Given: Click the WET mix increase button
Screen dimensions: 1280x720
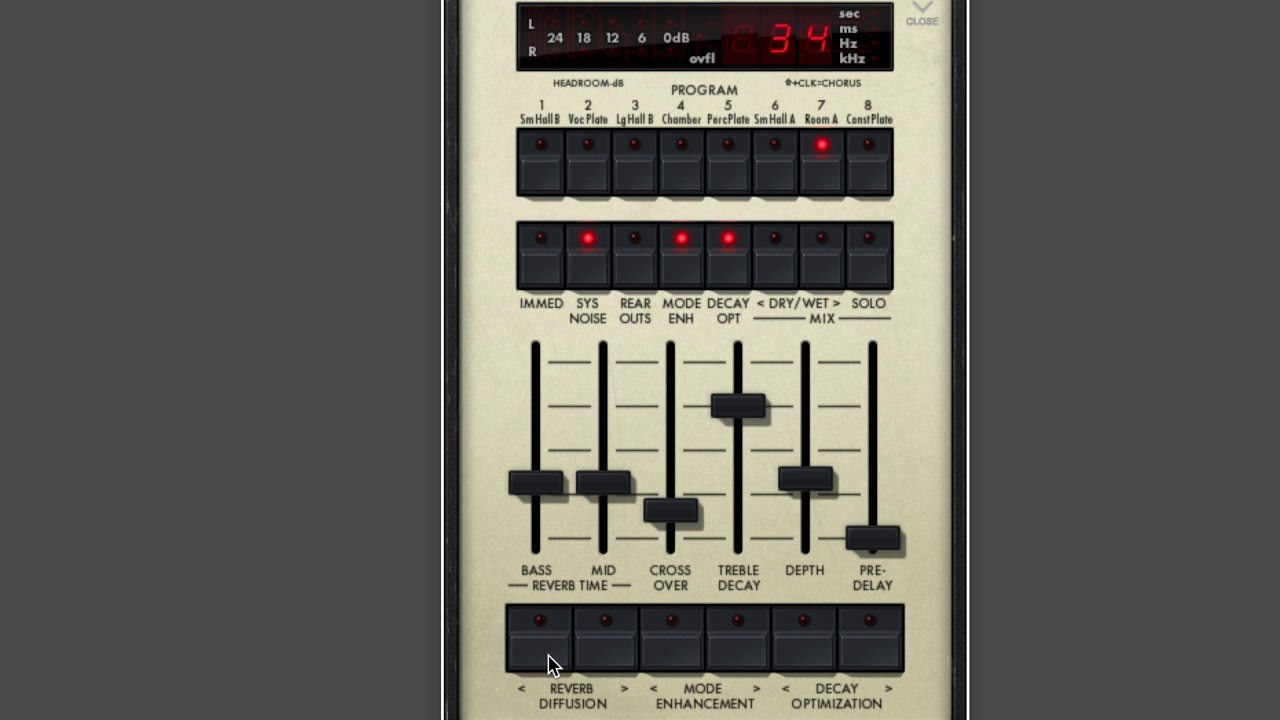Looking at the screenshot, I should 822,256.
